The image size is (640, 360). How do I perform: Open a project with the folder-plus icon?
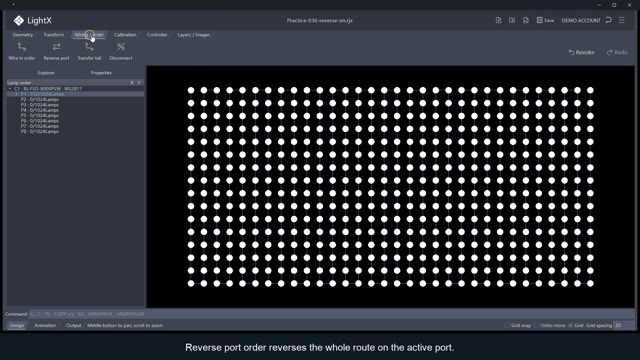coord(512,20)
